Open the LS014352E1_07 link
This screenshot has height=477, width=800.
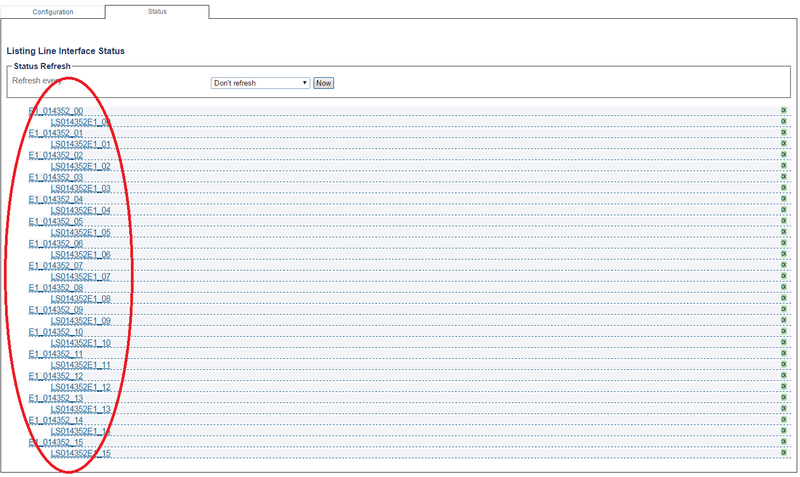pyautogui.click(x=81, y=277)
